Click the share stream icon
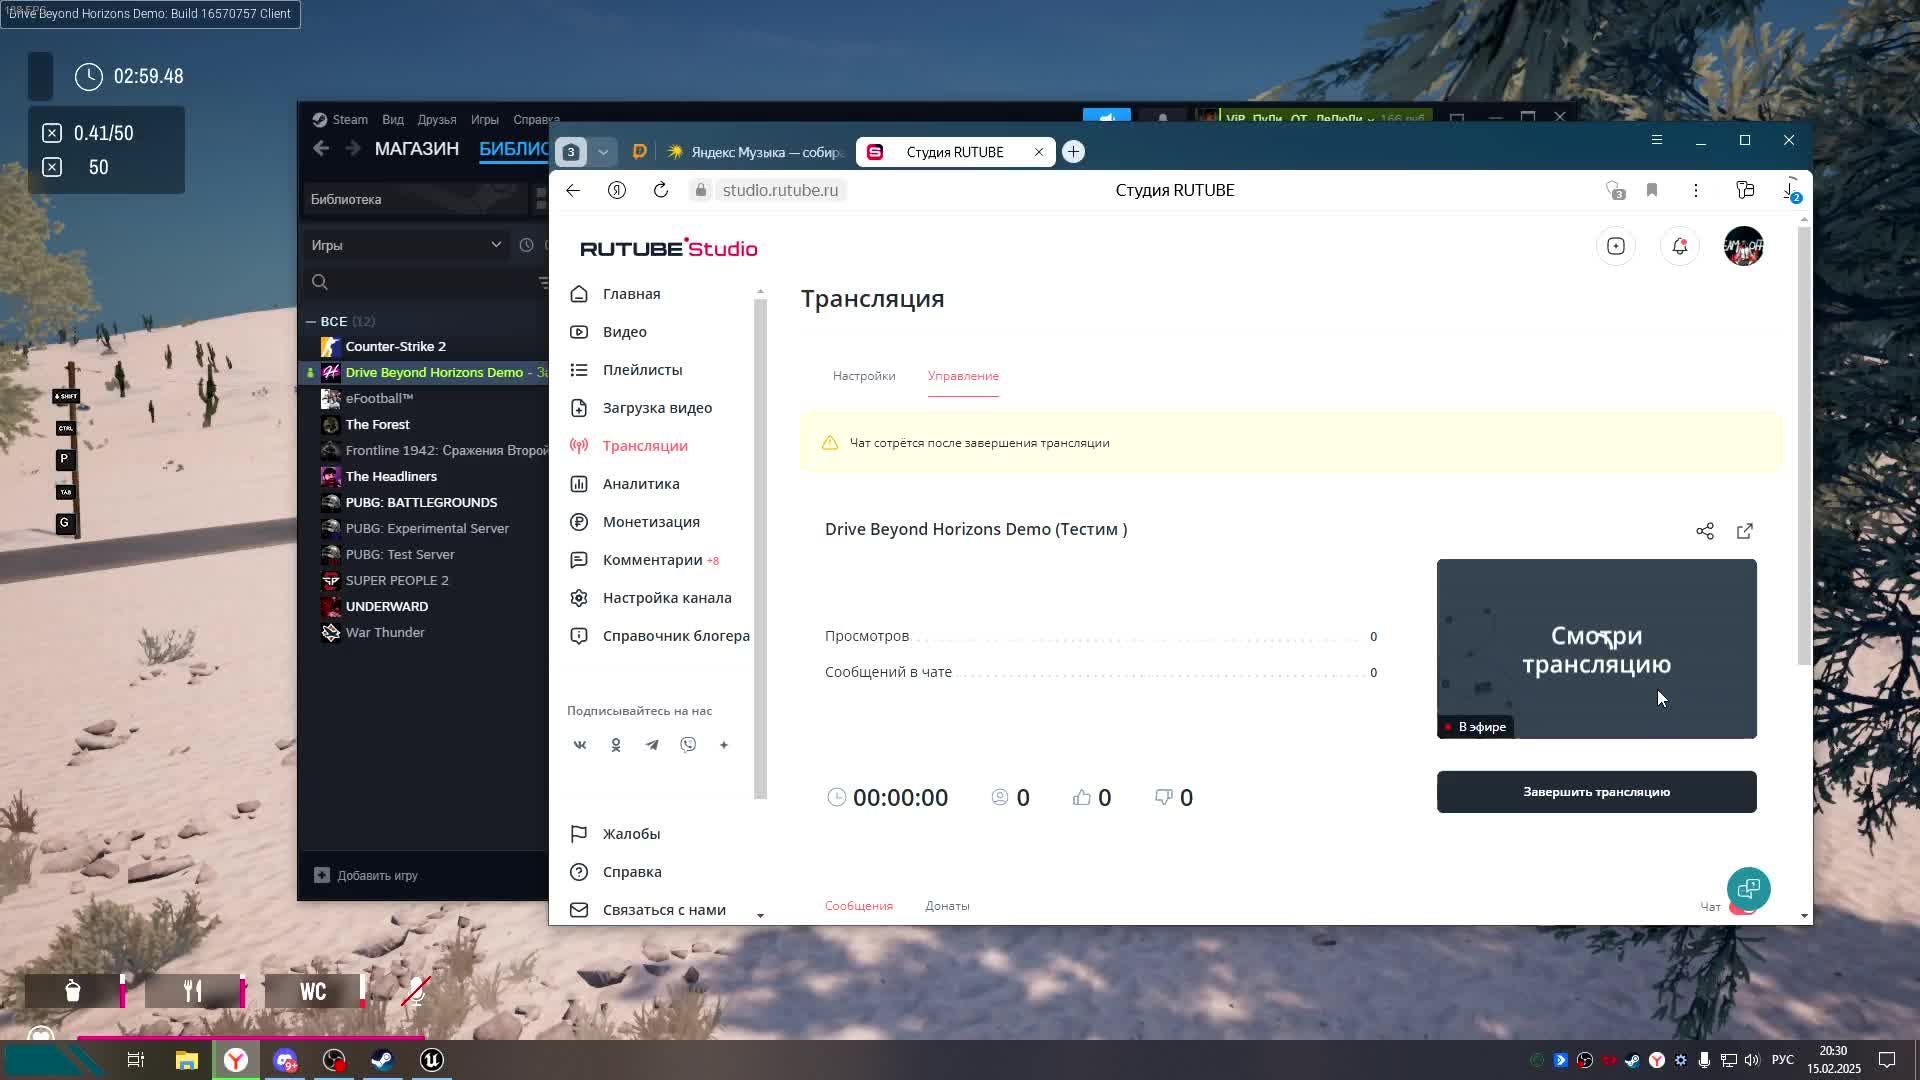This screenshot has width=1920, height=1080. 1705,531
